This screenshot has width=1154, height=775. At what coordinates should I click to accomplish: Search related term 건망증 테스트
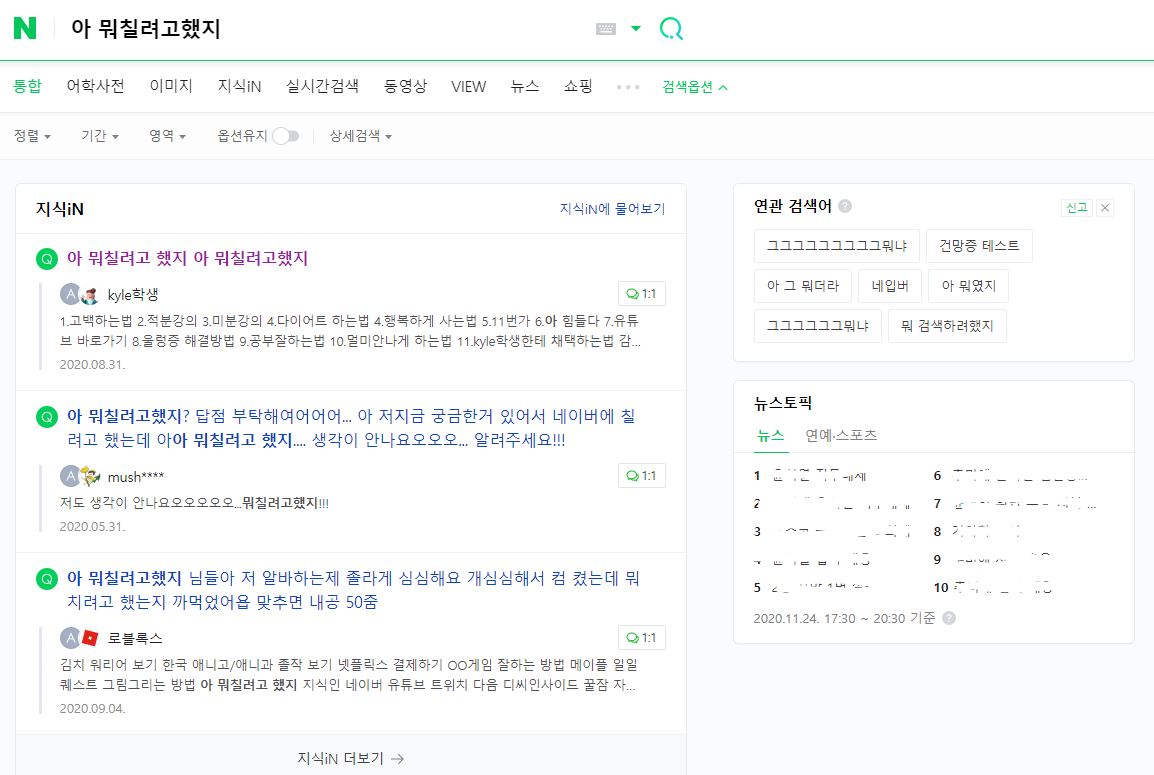(979, 246)
